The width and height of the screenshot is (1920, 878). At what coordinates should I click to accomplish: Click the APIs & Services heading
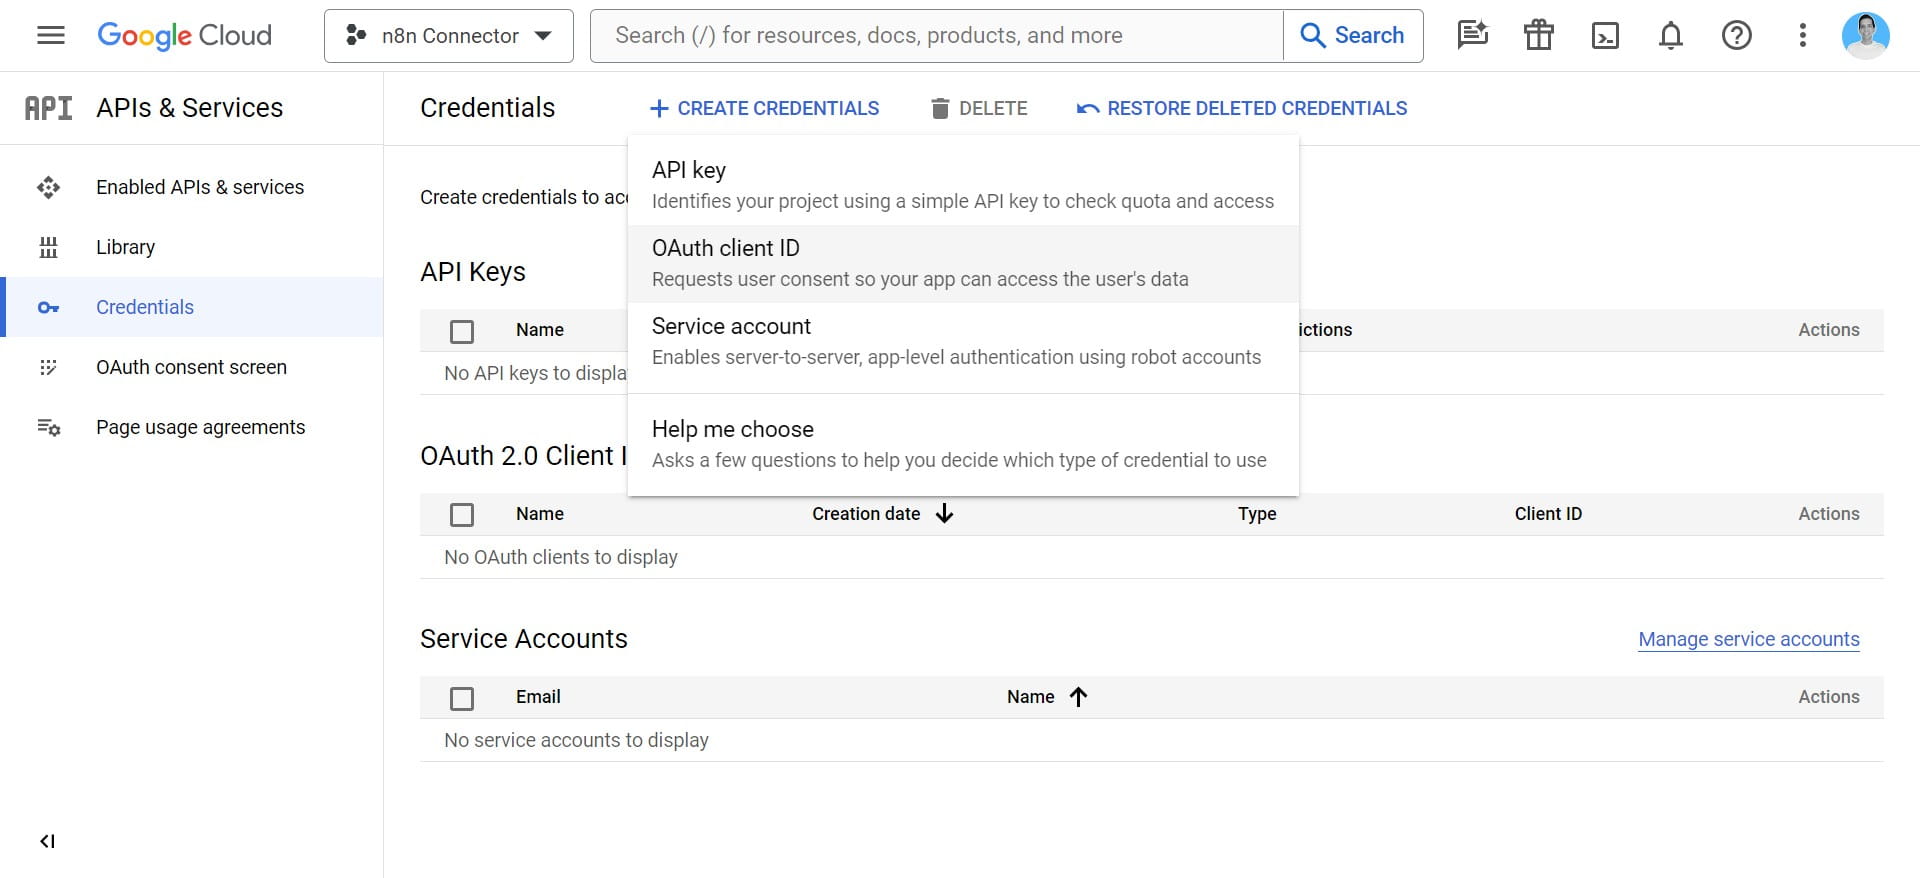click(x=190, y=108)
